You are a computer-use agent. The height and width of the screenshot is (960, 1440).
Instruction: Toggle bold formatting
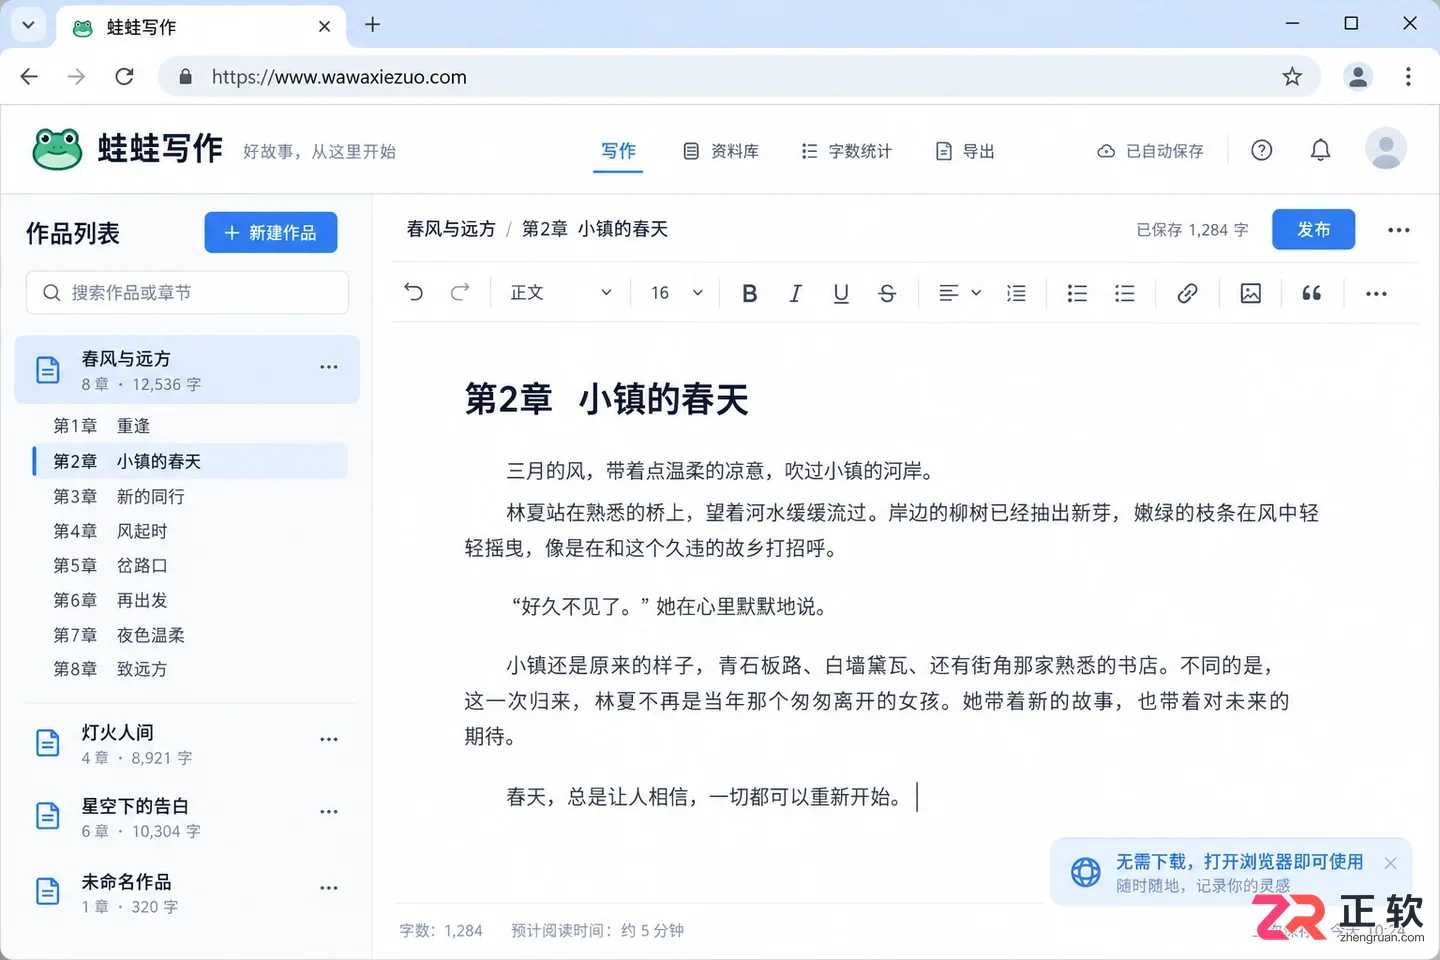[x=749, y=293]
